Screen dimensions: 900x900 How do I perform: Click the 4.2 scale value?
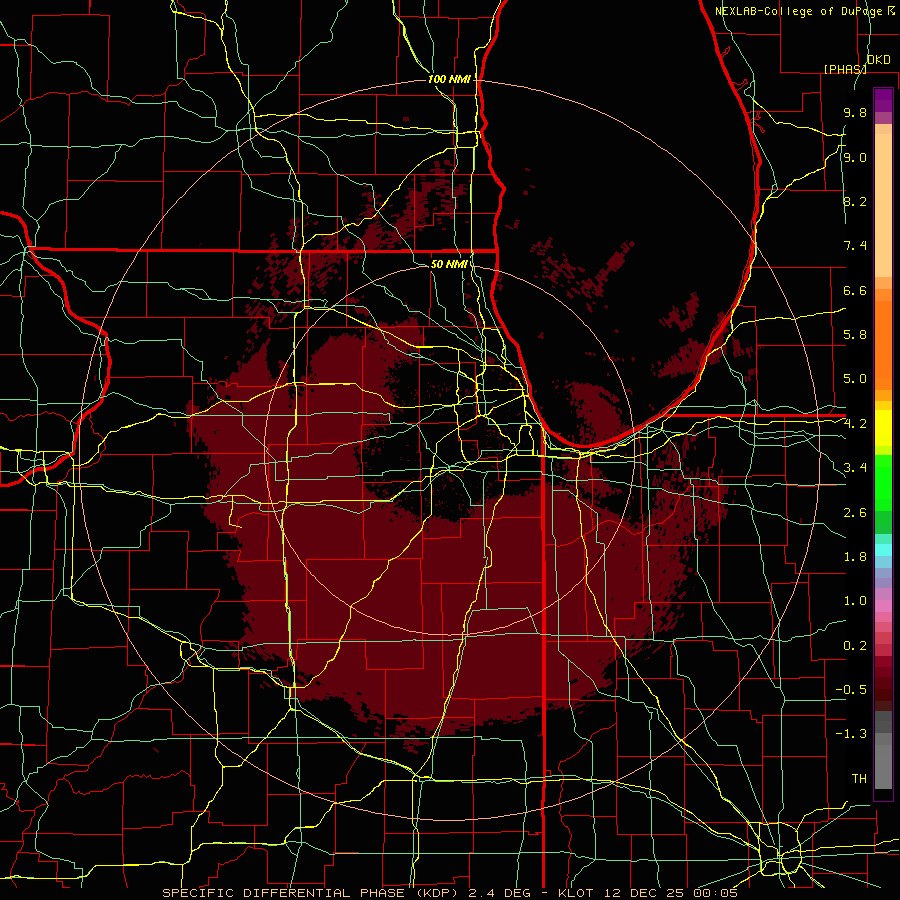point(855,424)
